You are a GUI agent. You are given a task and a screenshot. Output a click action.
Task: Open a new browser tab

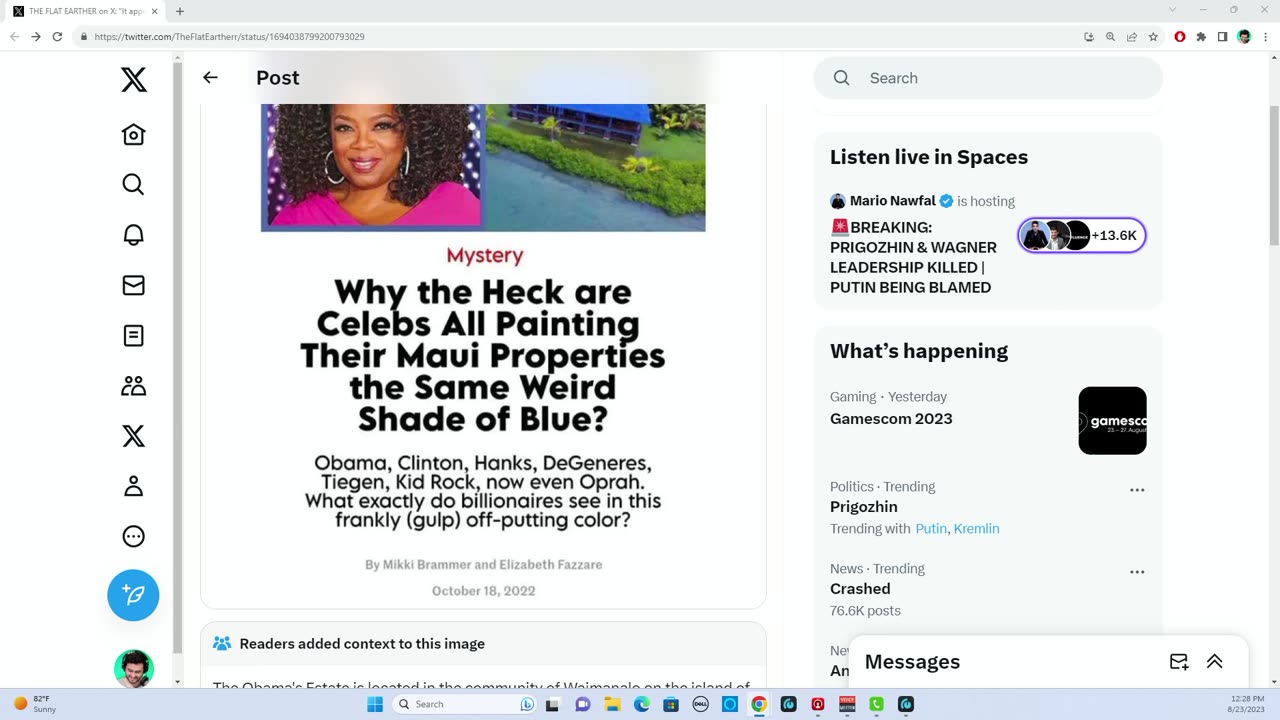(180, 11)
